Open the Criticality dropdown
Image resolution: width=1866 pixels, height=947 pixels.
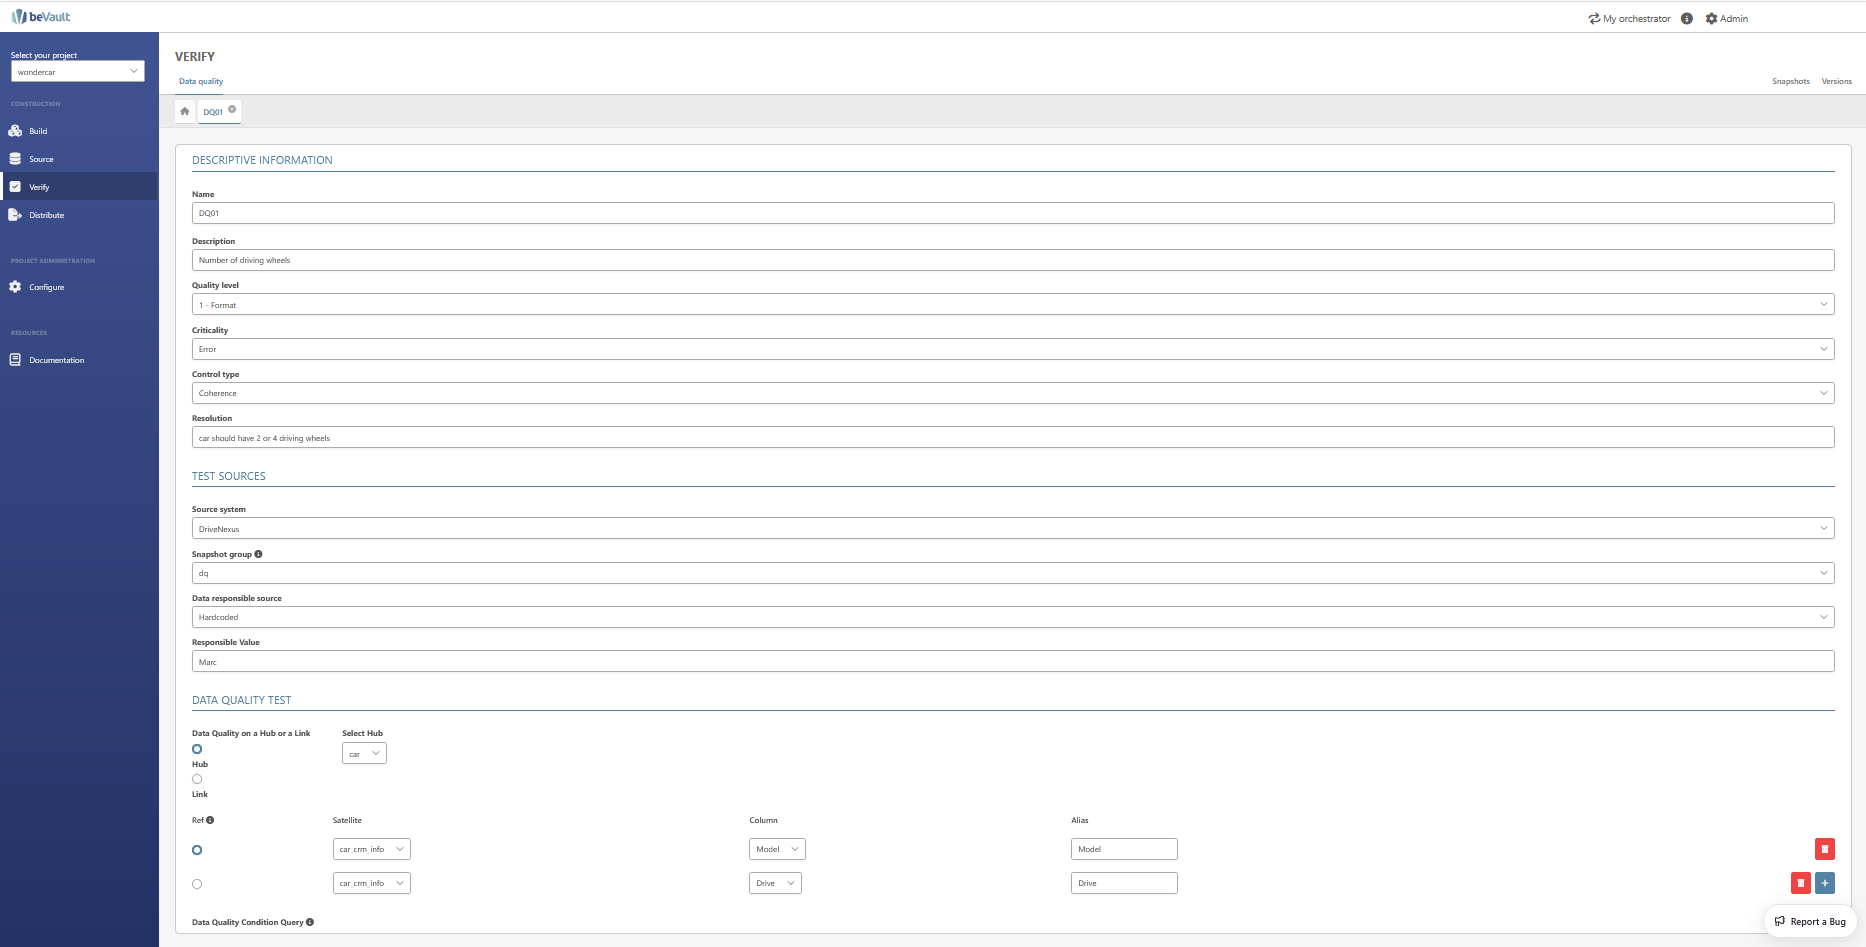1012,349
